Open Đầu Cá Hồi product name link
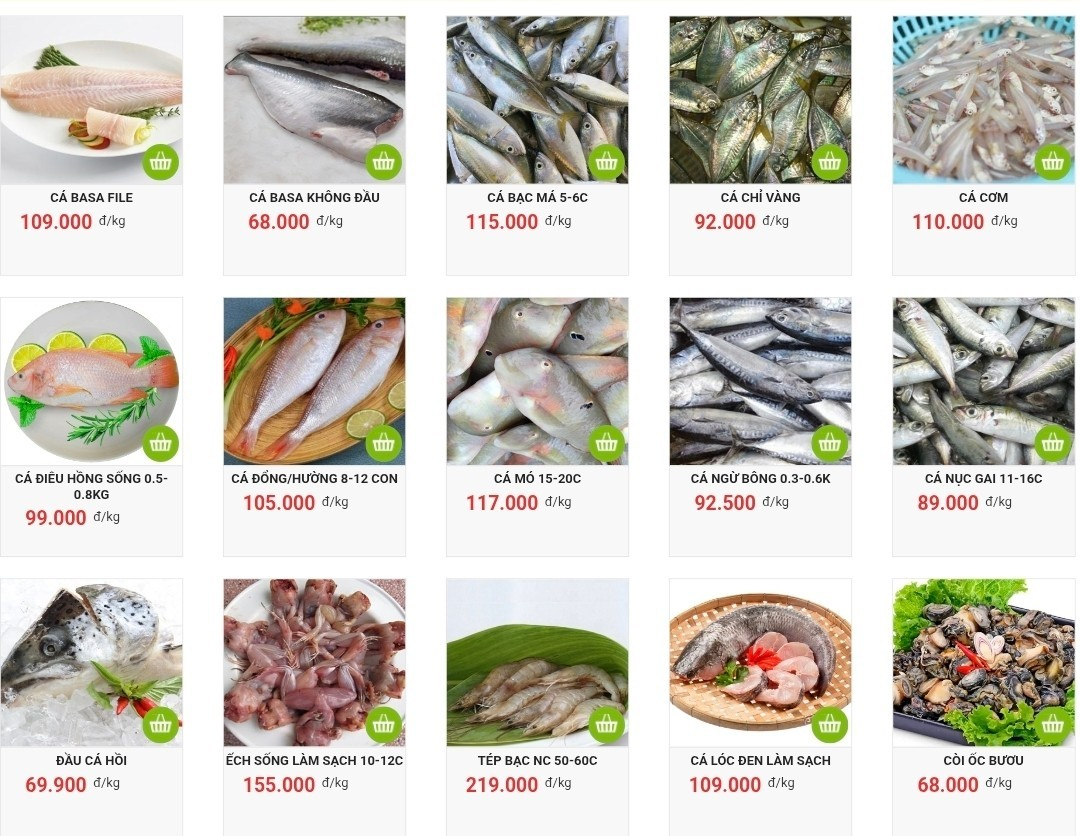The image size is (1080, 836). pyautogui.click(x=92, y=760)
